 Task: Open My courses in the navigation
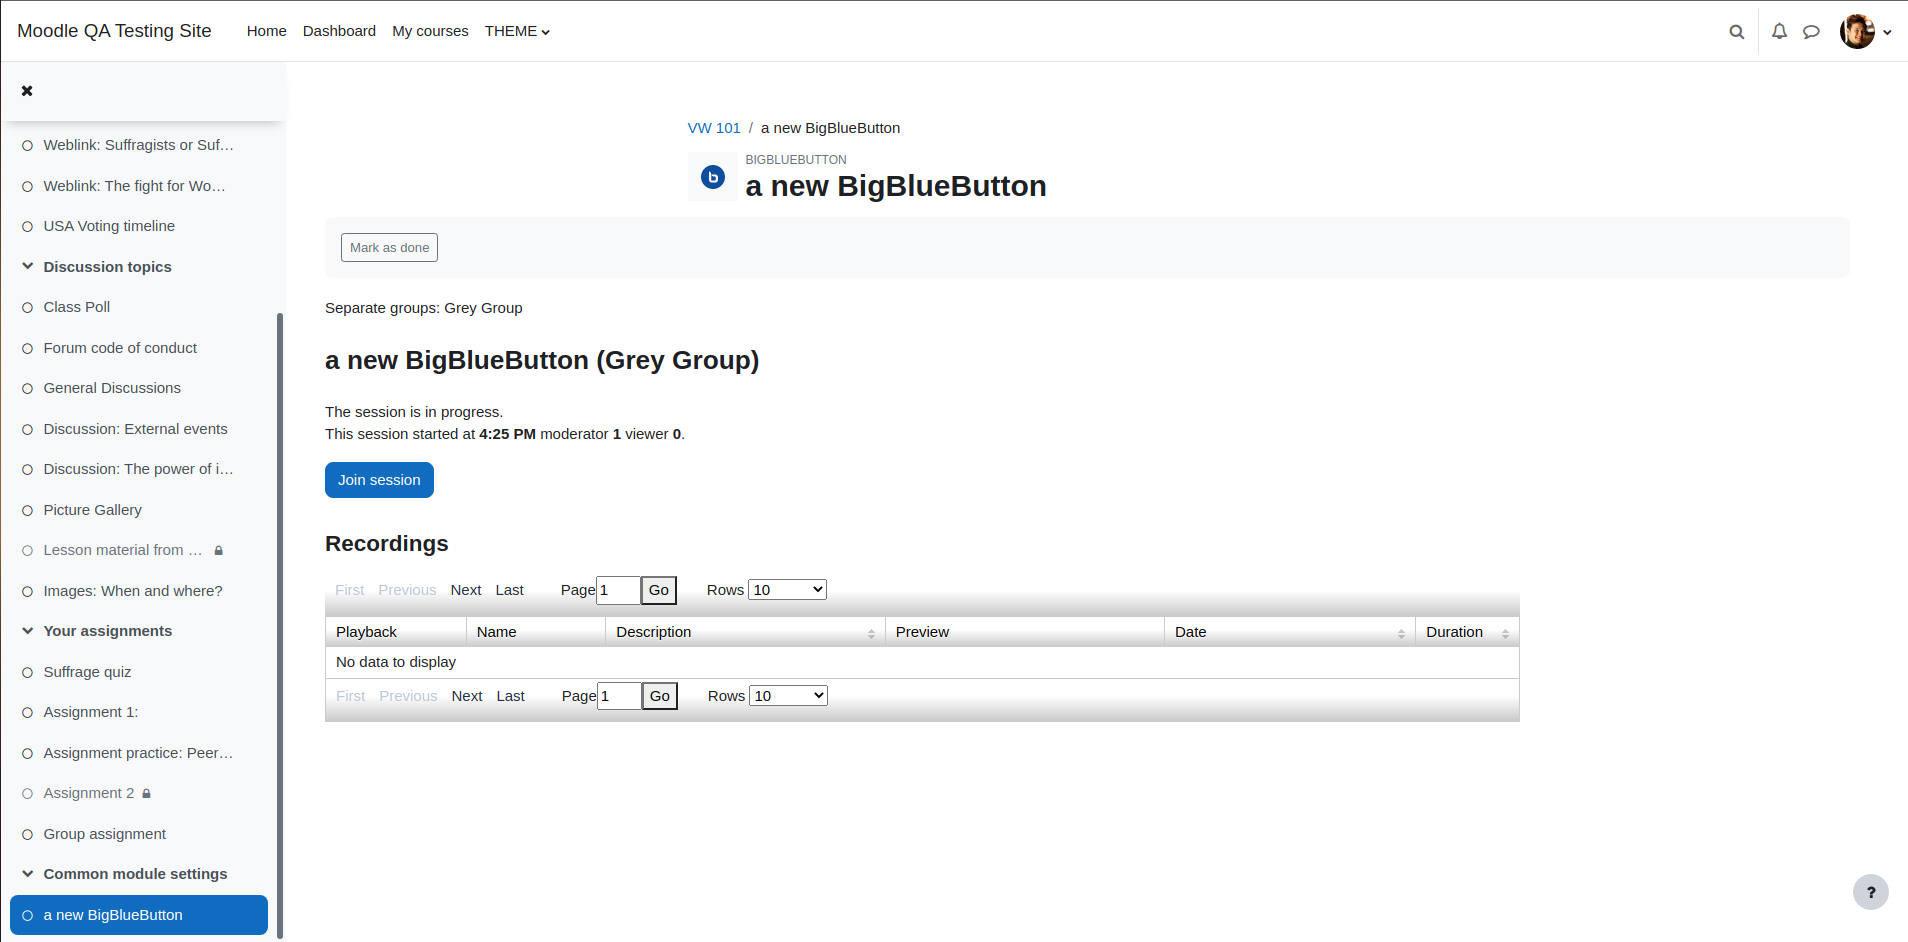(430, 31)
